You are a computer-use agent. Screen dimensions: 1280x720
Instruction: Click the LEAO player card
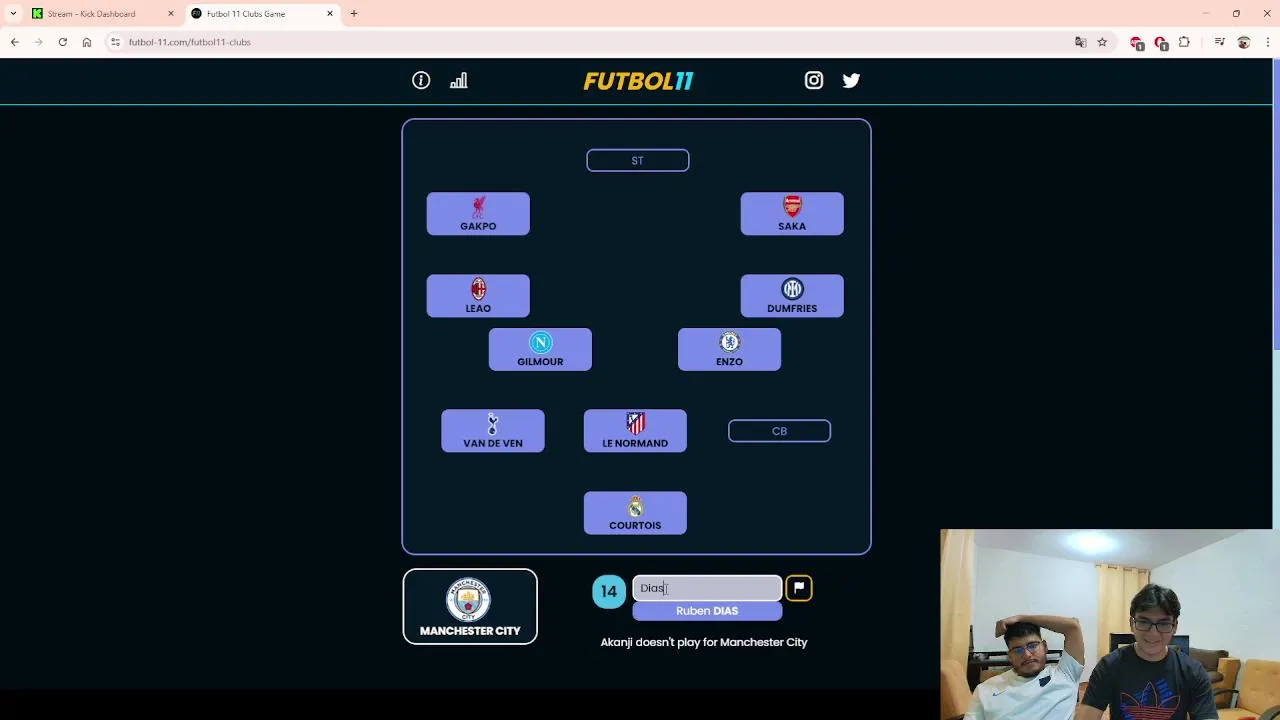click(x=478, y=296)
